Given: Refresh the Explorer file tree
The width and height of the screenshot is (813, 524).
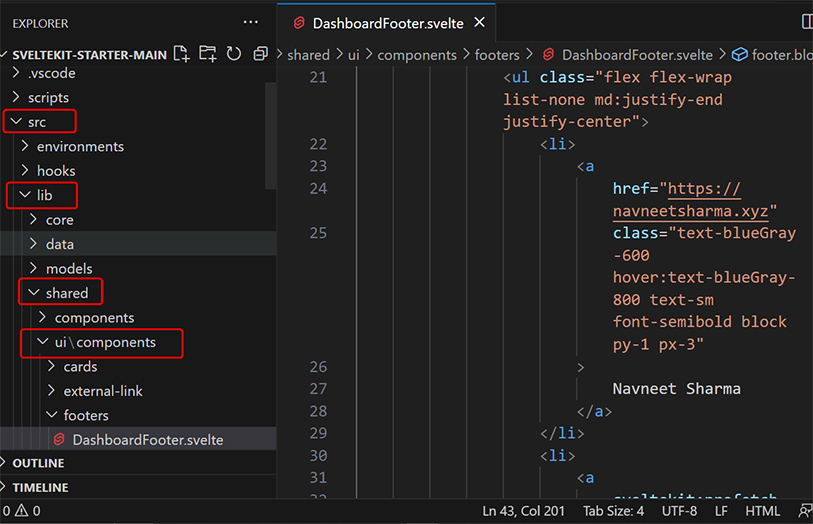Looking at the screenshot, I should coord(234,53).
